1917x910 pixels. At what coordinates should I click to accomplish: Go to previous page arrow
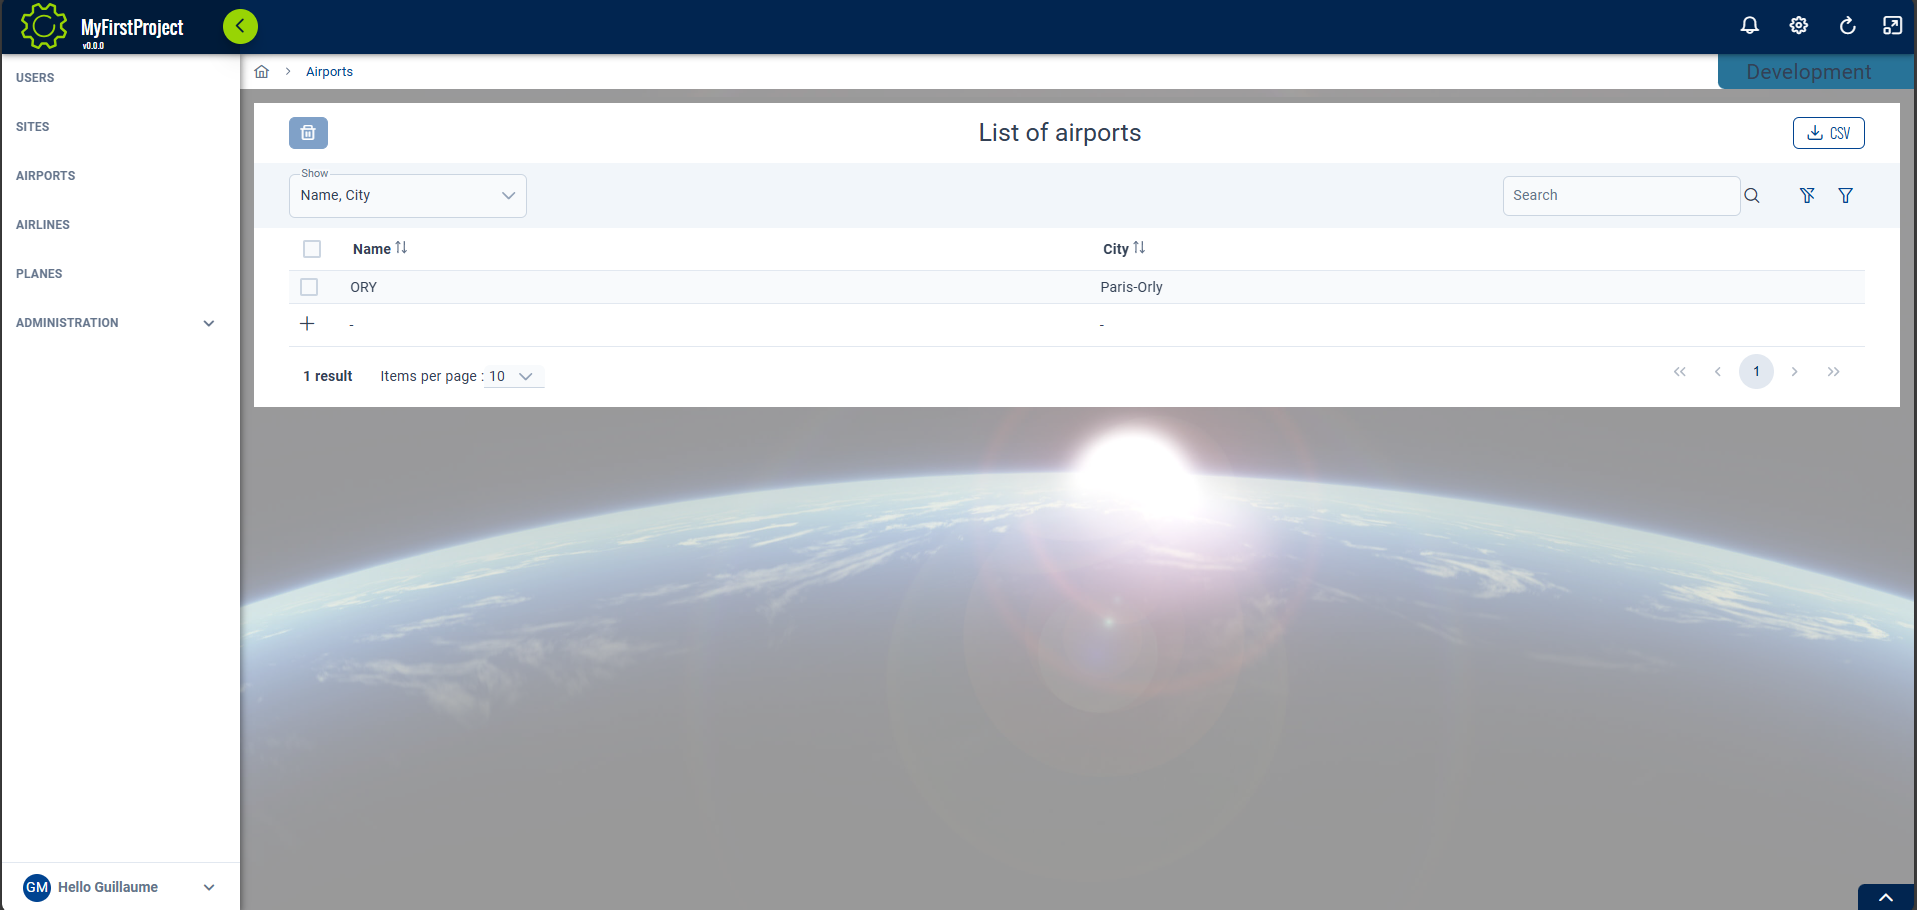tap(1718, 372)
